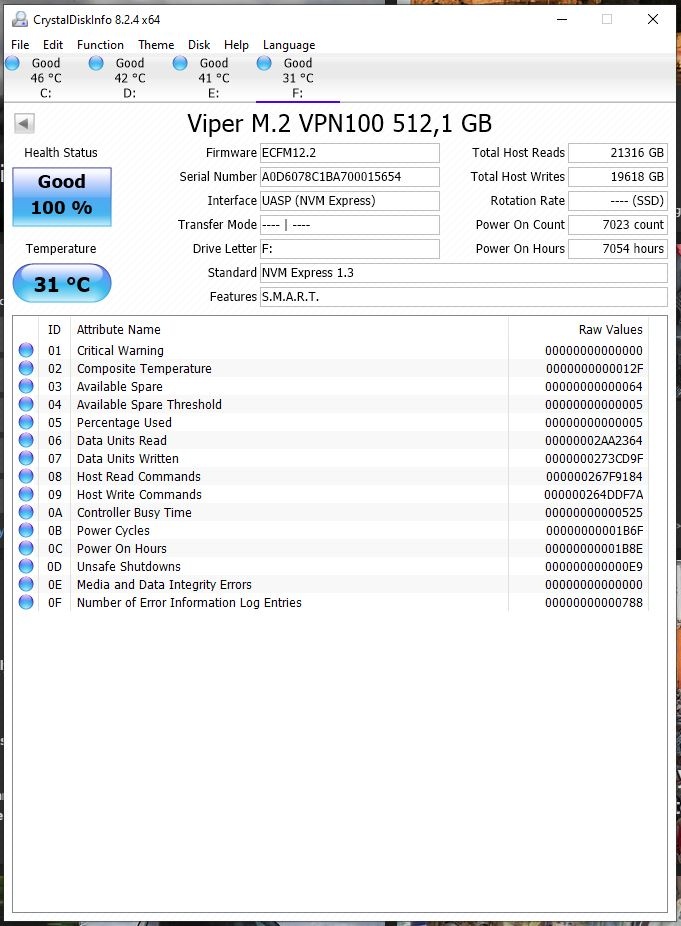Screen dimensions: 681x926
Task: Click the blue status orb for drive C:
Action: point(12,63)
